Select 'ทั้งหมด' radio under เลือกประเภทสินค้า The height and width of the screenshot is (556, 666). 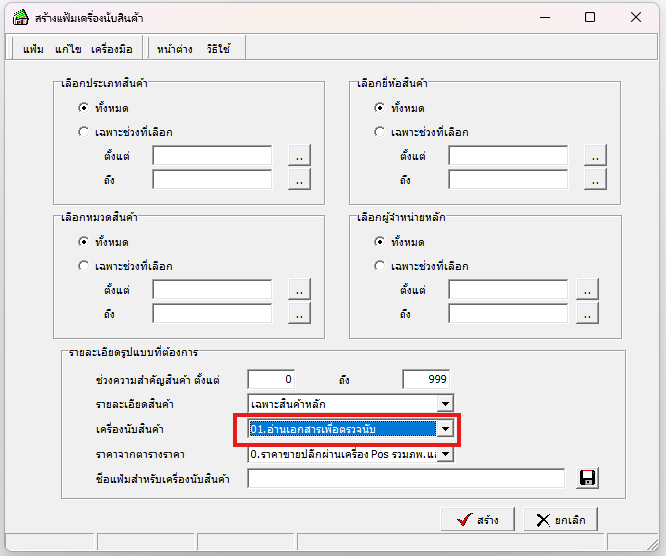(x=84, y=107)
